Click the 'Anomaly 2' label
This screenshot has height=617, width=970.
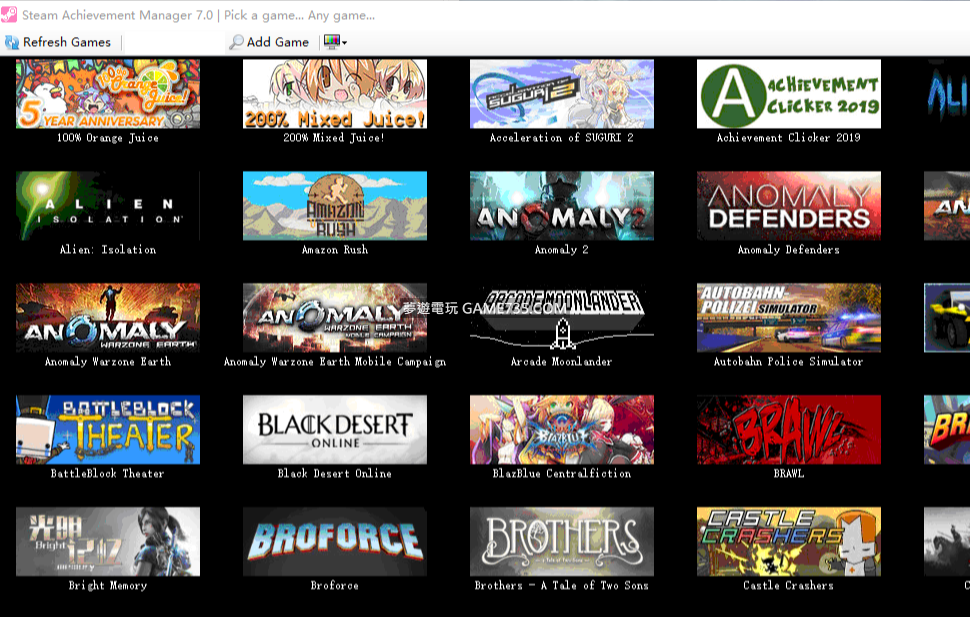562,250
